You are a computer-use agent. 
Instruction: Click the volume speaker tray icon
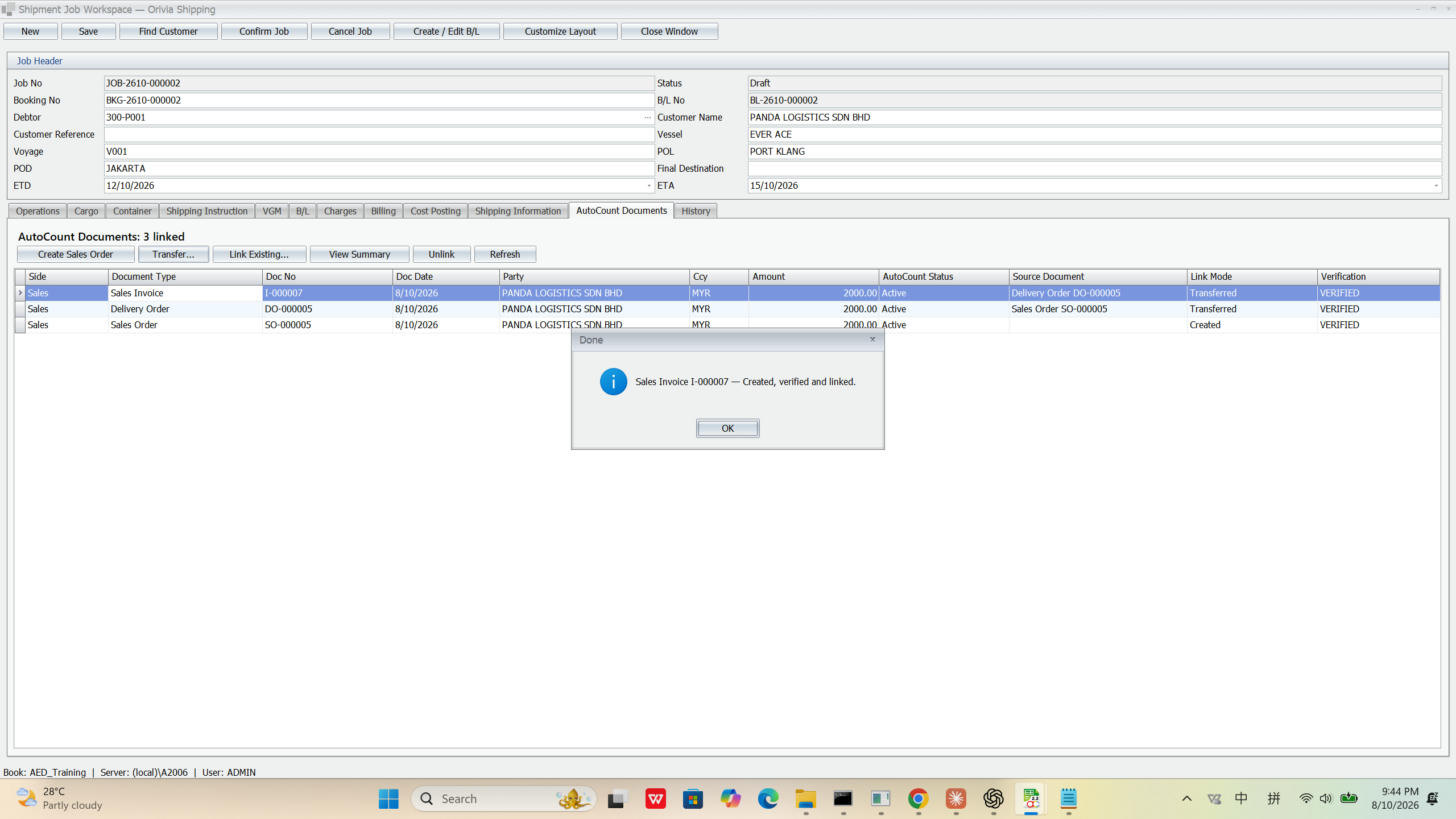coord(1326,798)
